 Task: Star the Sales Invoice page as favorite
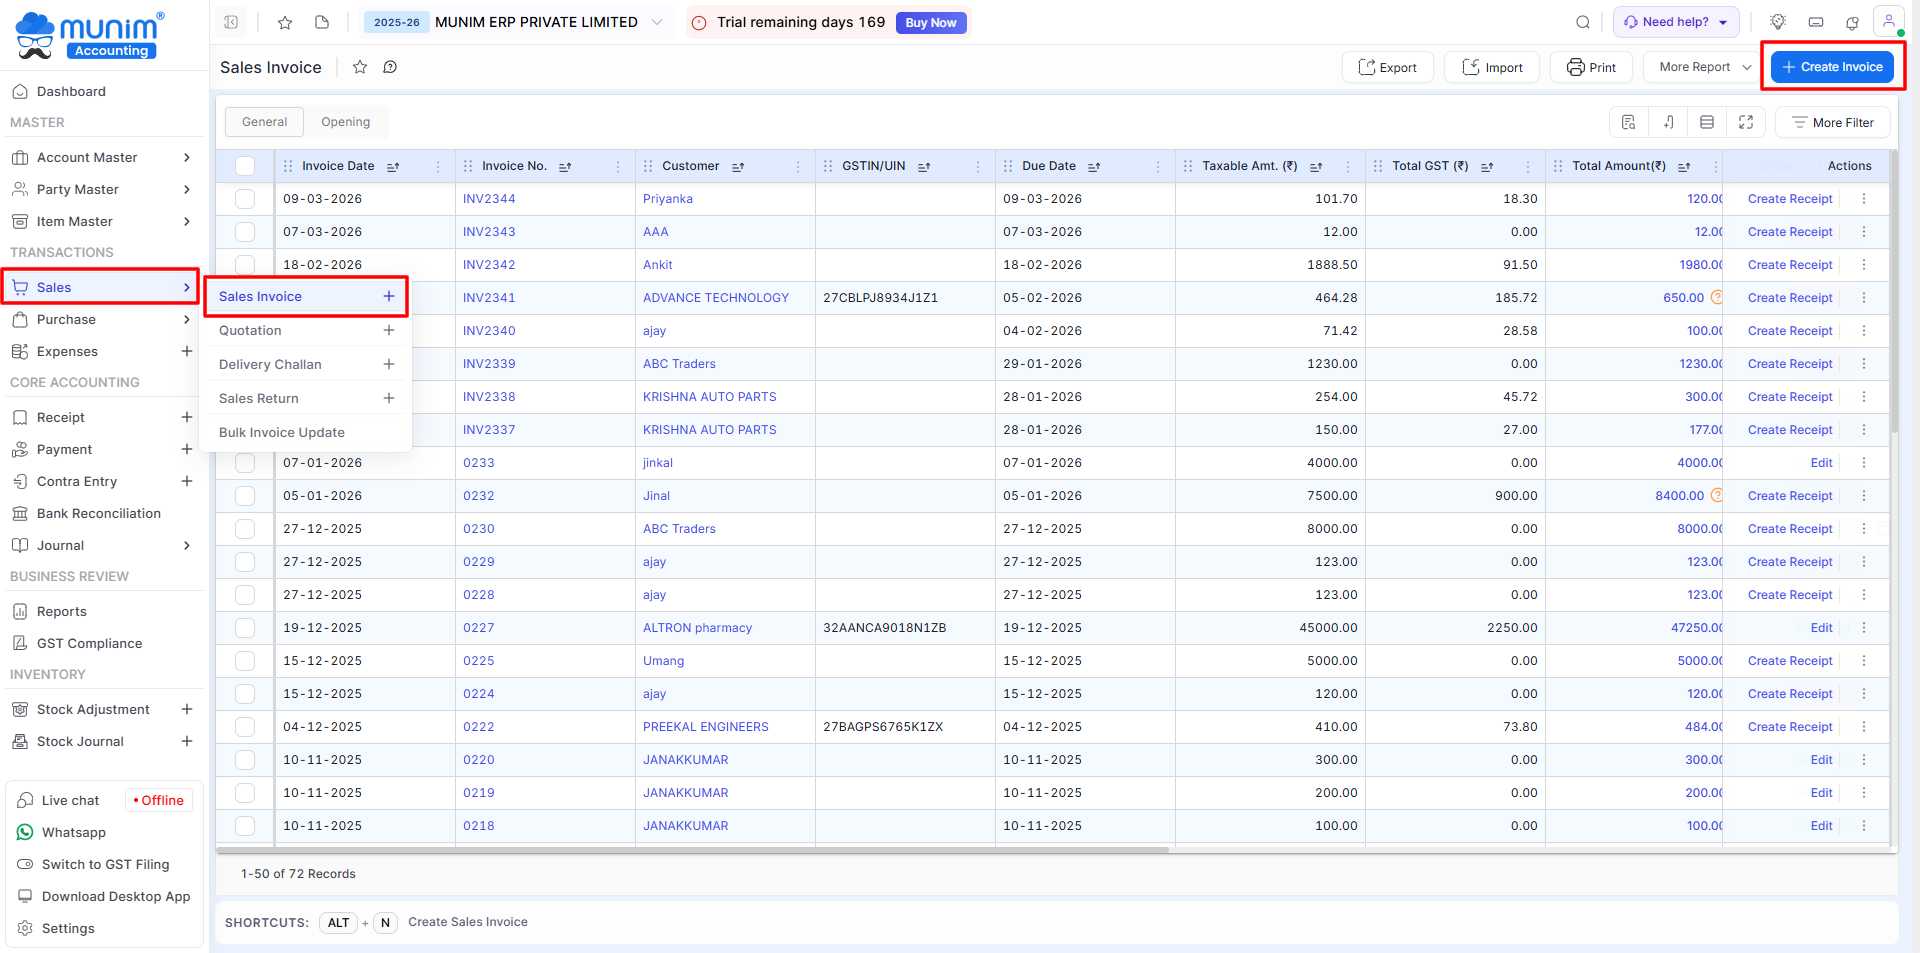pyautogui.click(x=360, y=67)
